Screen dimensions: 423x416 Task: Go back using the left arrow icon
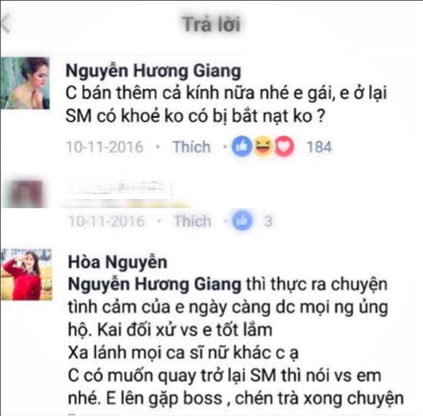click(x=6, y=23)
